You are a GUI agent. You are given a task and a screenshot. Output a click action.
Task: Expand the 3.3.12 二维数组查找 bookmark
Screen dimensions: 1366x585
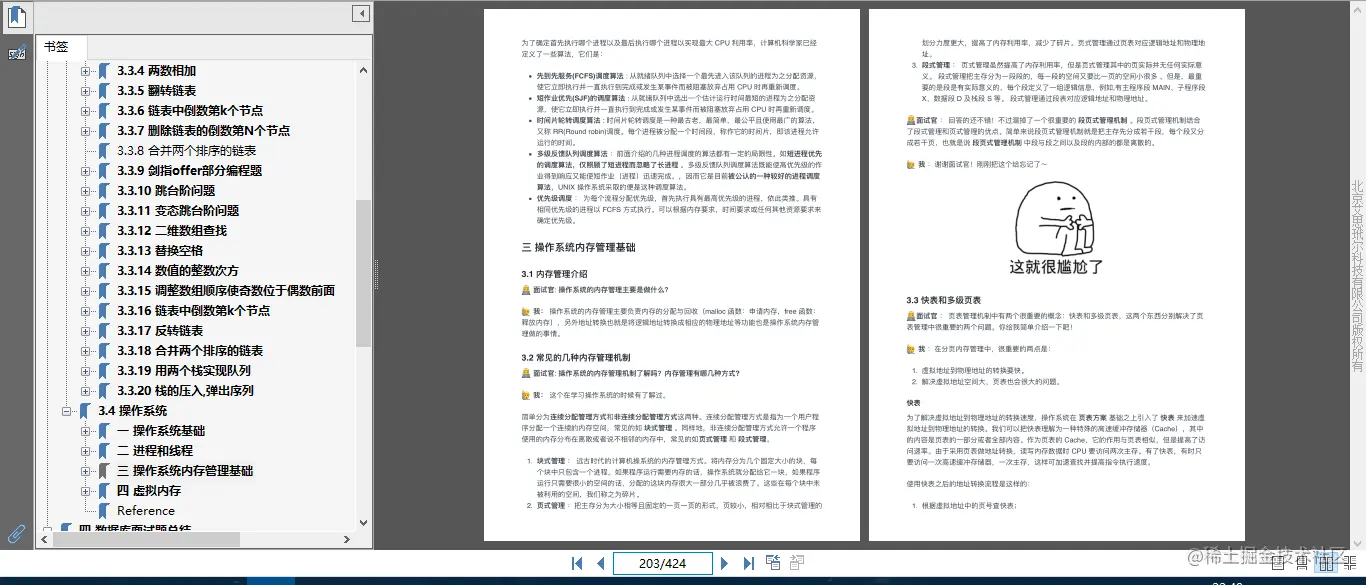[x=85, y=231]
